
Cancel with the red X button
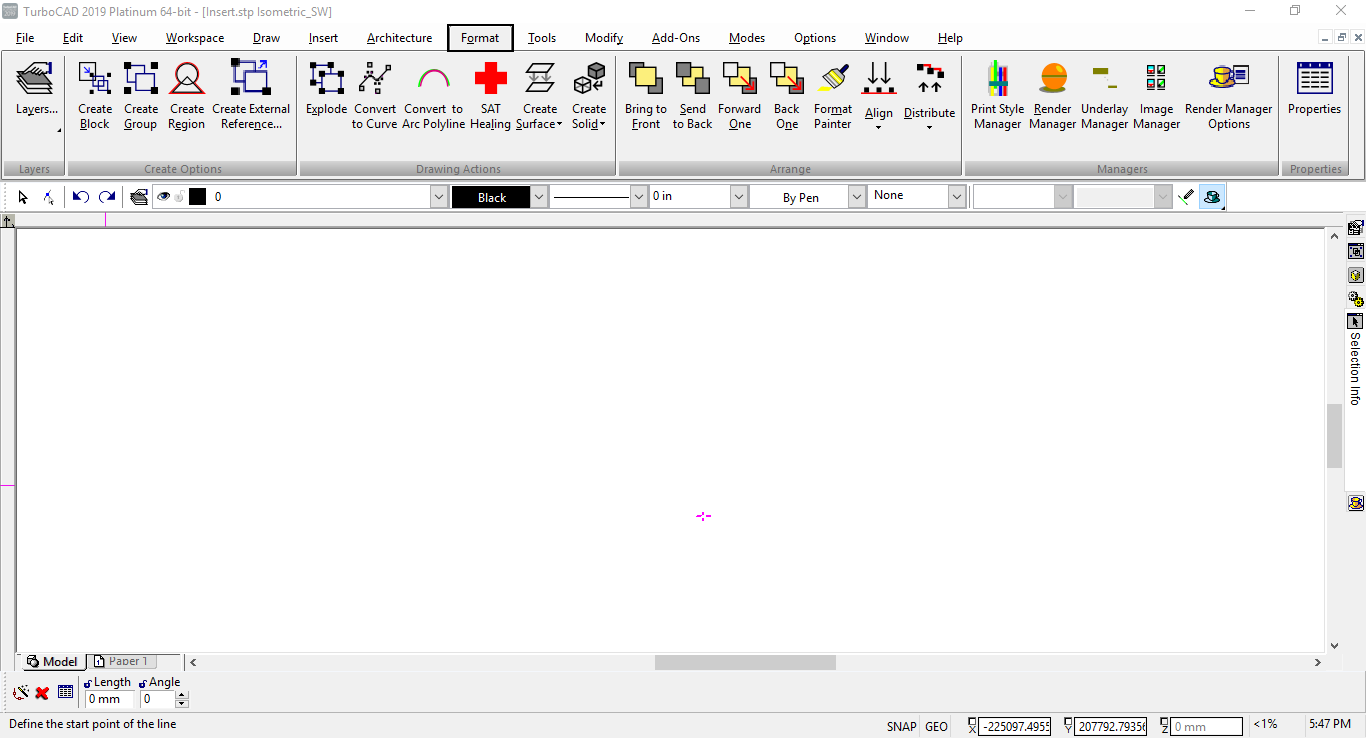(42, 692)
